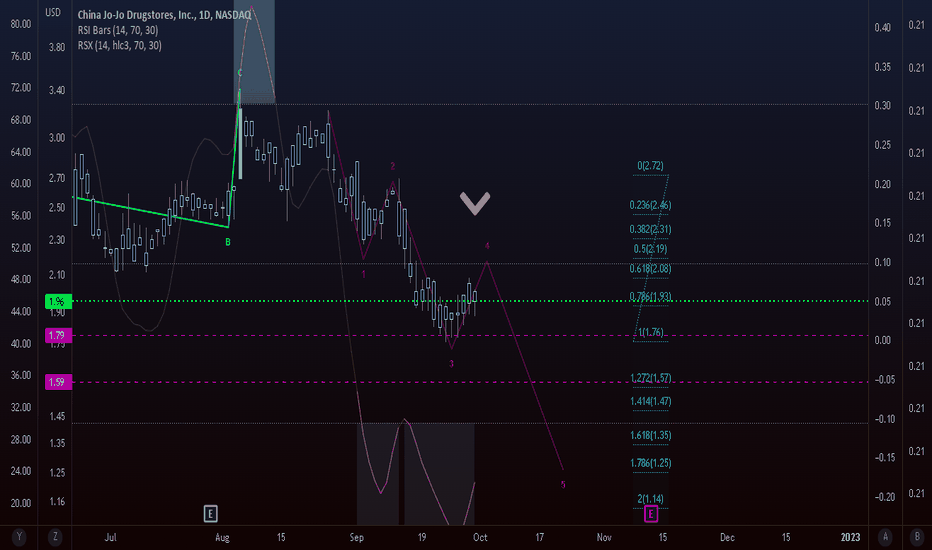932x550 pixels.
Task: Select Fibonacci level 1.786(1.25)
Action: 650,463
